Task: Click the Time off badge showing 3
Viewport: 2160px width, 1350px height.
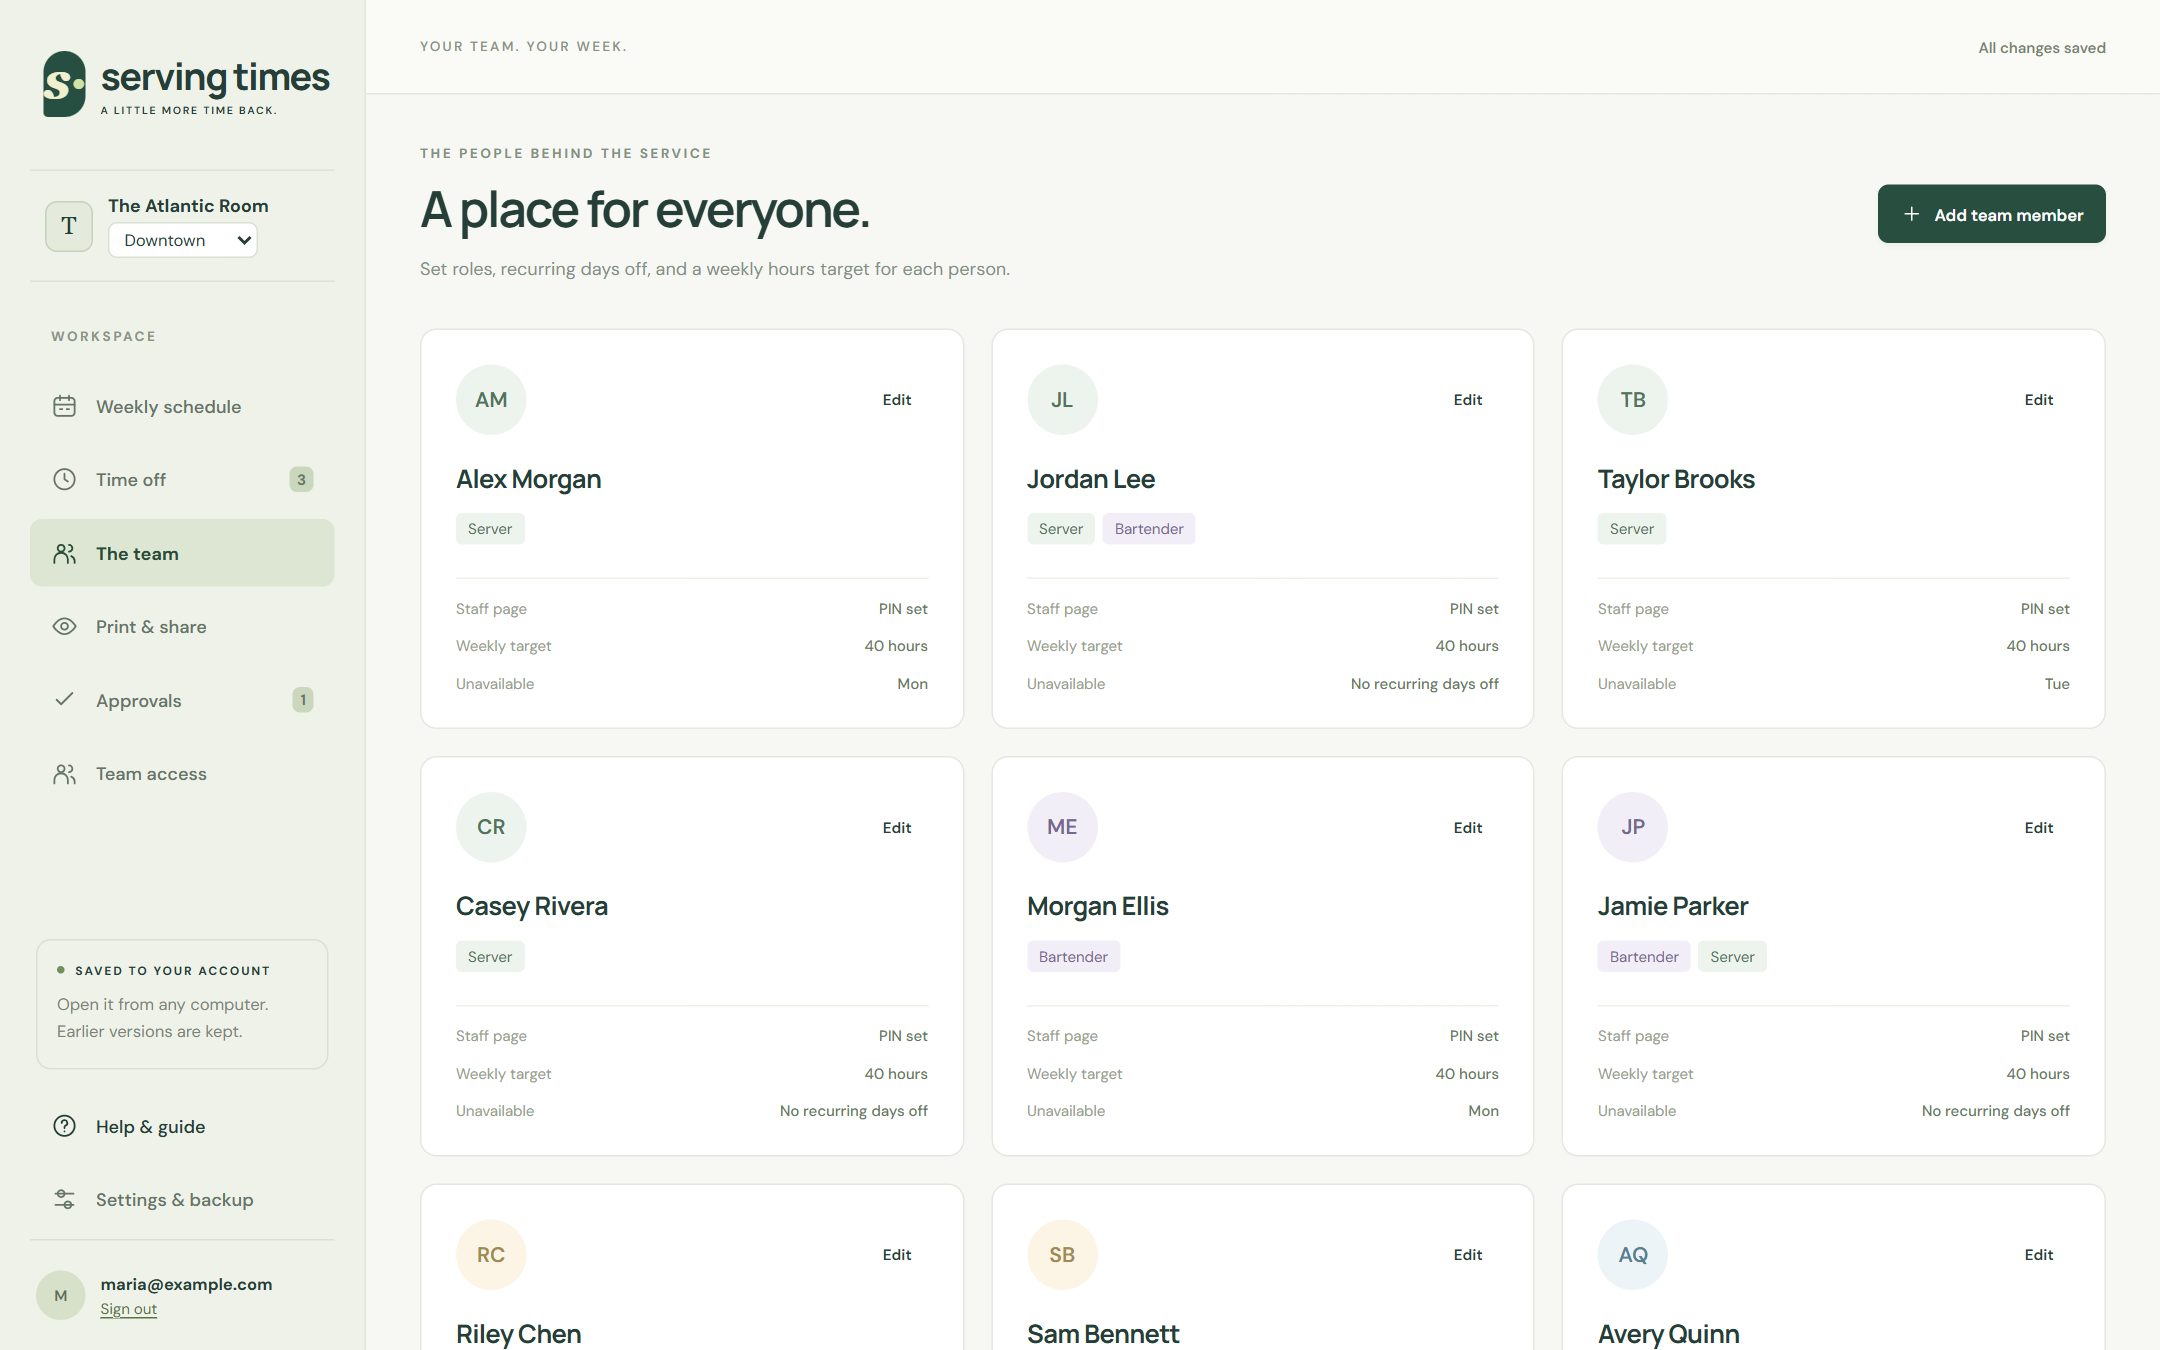Action: click(301, 479)
